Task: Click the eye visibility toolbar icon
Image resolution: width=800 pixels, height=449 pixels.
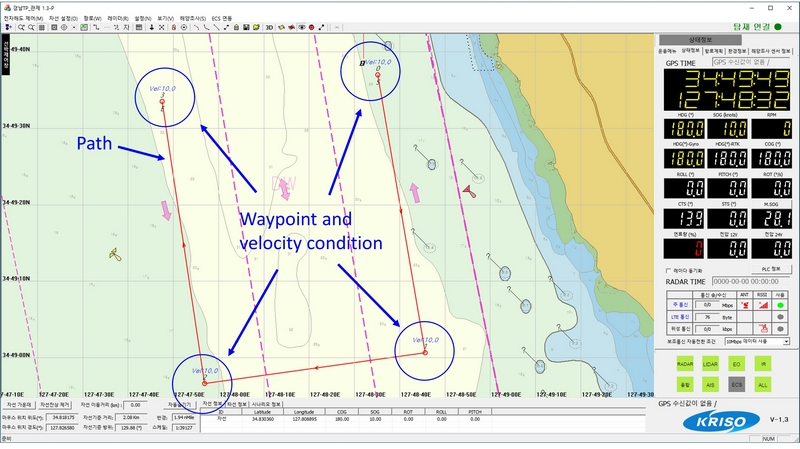Action: point(302,28)
